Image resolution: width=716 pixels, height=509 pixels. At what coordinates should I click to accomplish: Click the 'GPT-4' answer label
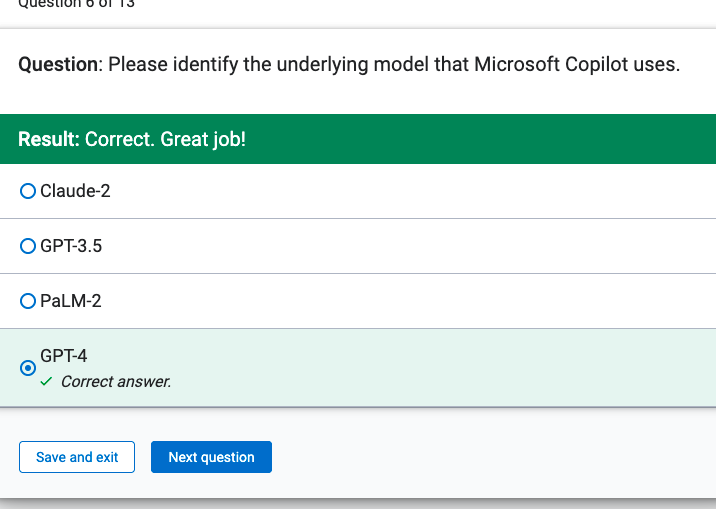click(x=63, y=356)
